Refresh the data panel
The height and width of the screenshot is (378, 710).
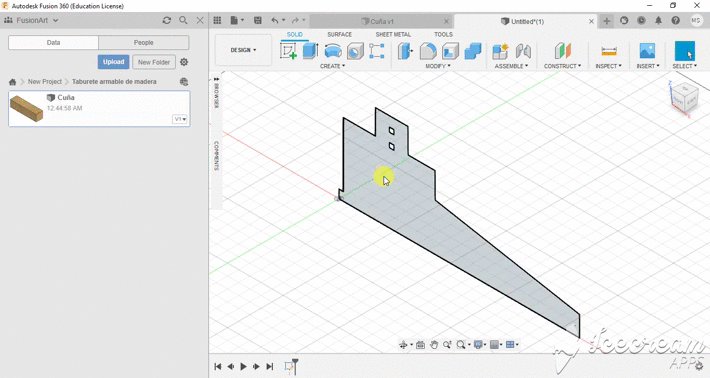point(167,20)
